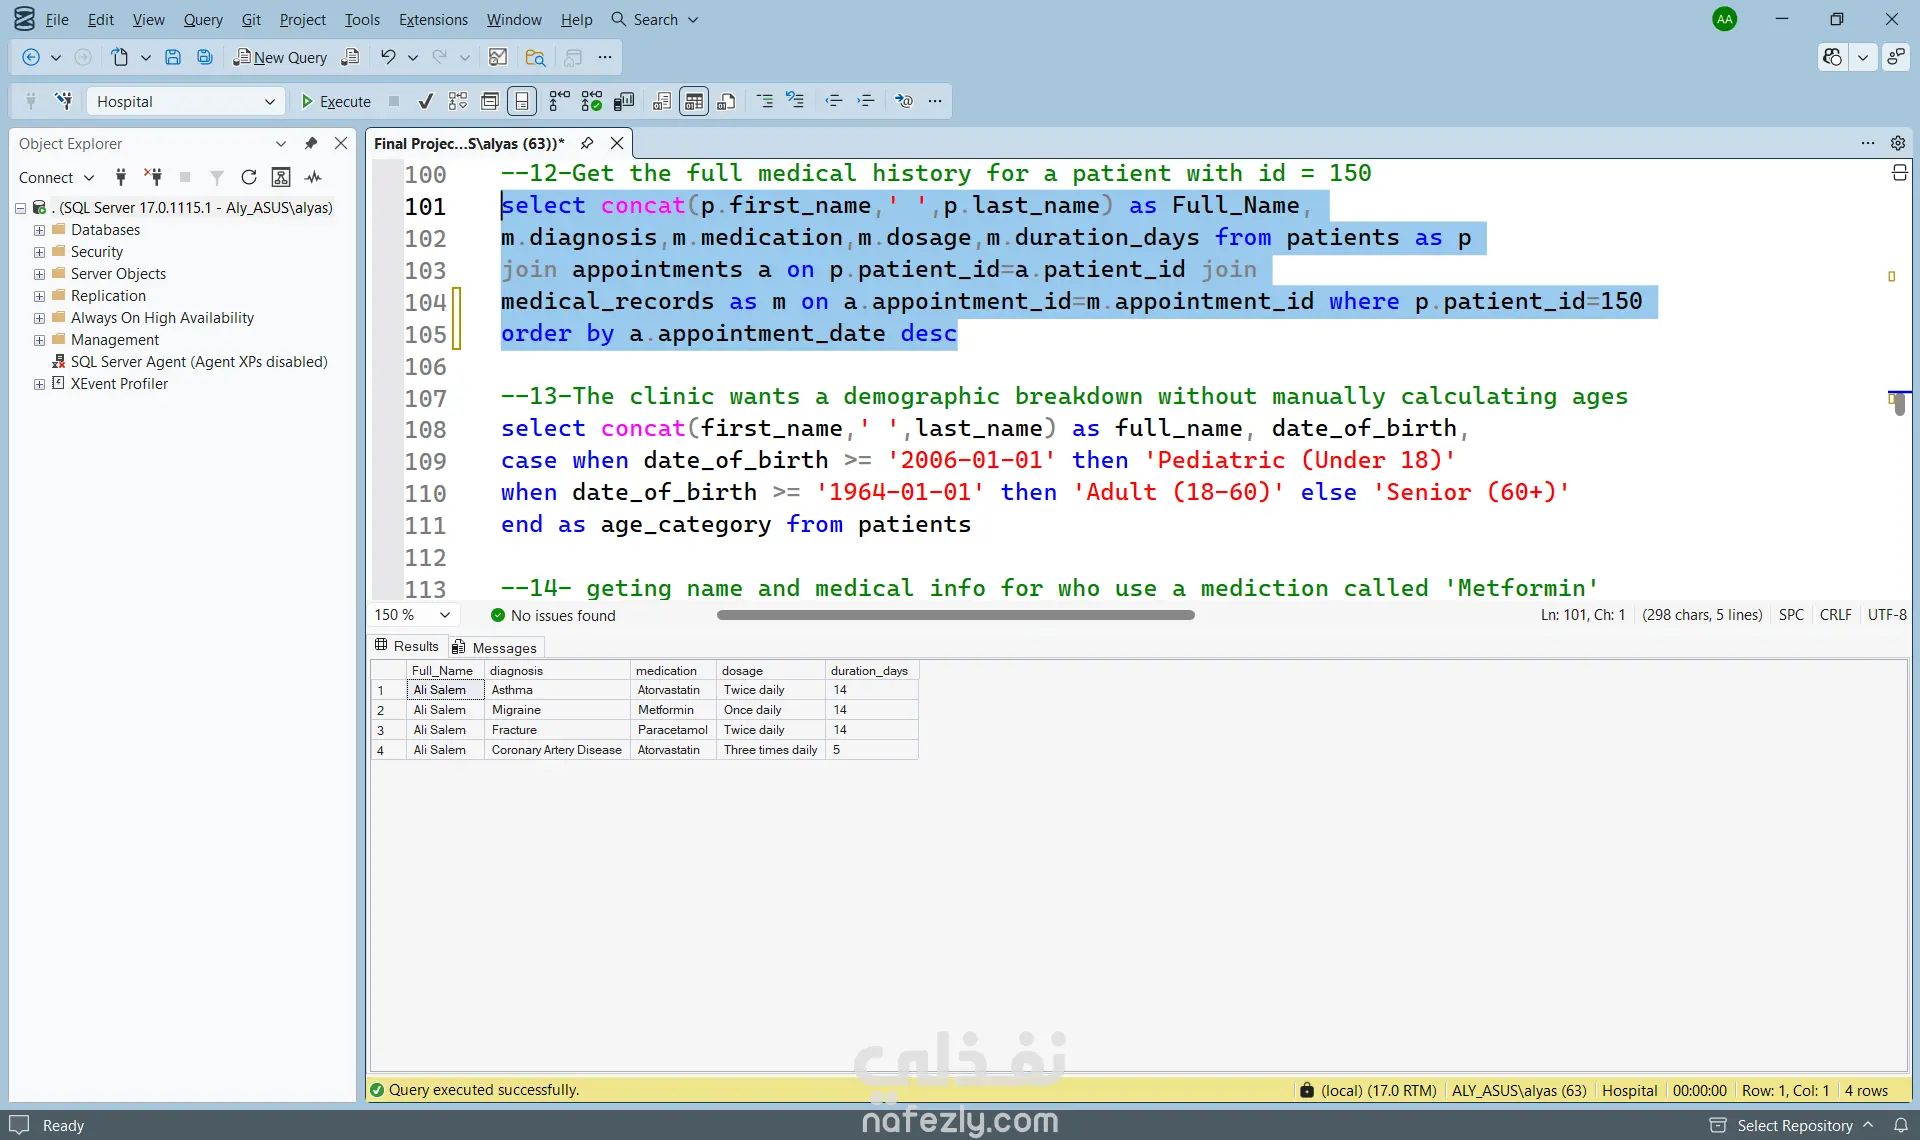The height and width of the screenshot is (1140, 1920).
Task: Click the New Query button
Action: (280, 57)
